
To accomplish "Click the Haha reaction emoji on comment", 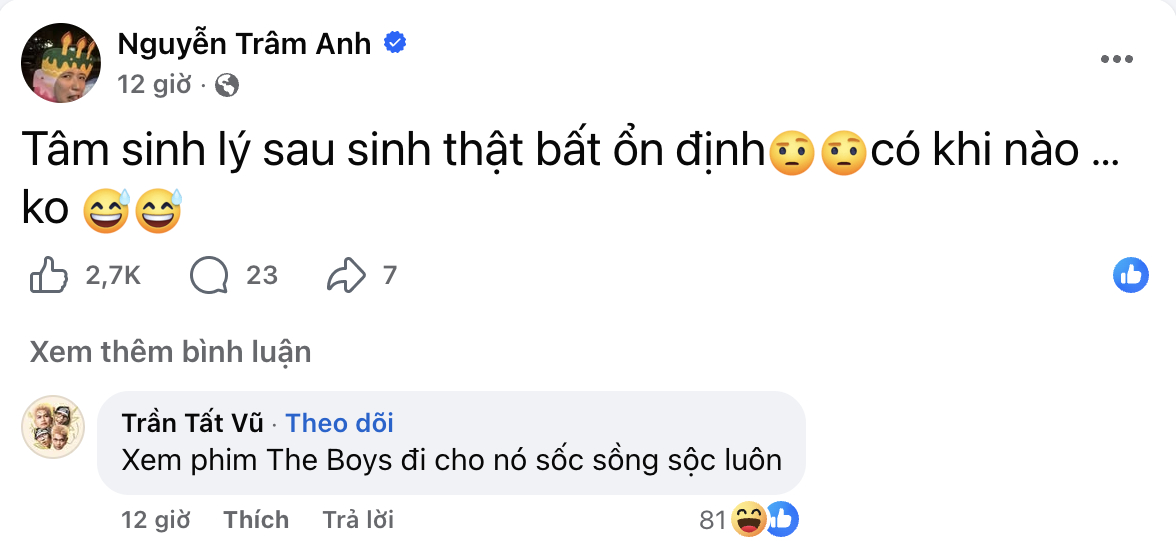I will 748,519.
